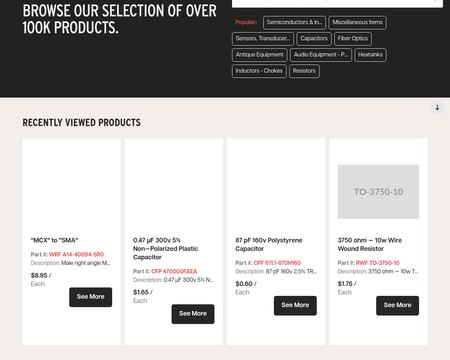
Task: Click the scroll-down arrow icon
Action: [437, 107]
